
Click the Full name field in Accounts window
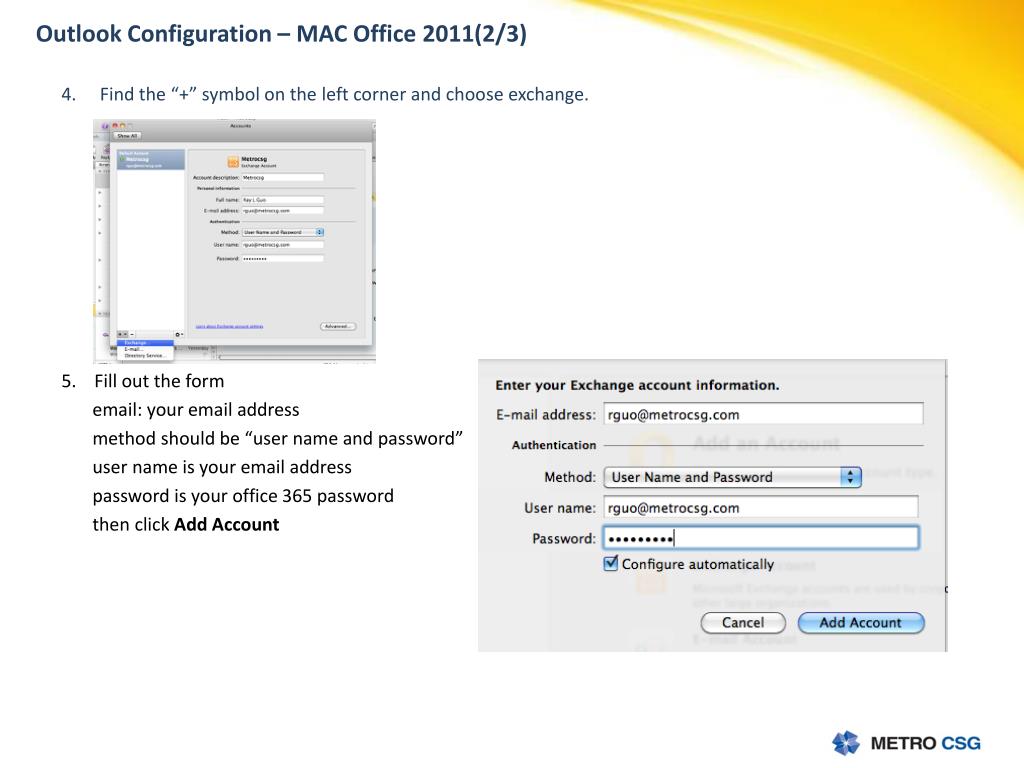tap(283, 200)
